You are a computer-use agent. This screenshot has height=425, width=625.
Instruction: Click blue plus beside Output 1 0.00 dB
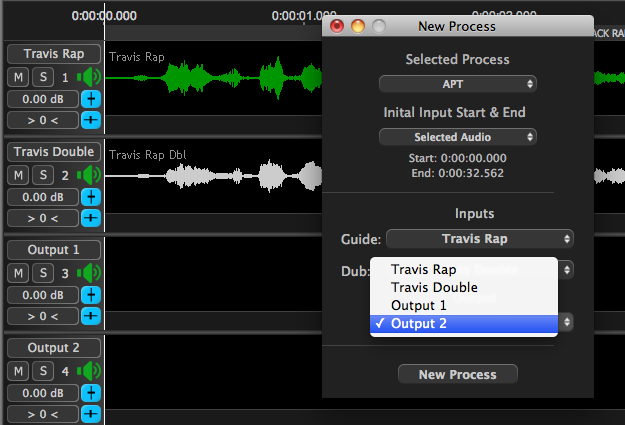[x=91, y=294]
